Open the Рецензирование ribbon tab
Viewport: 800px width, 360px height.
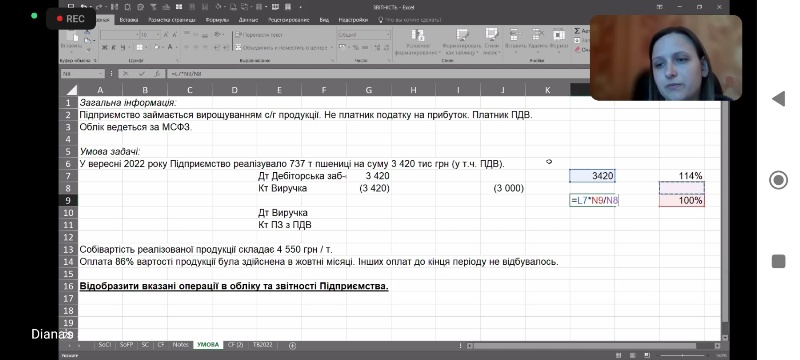pos(289,20)
